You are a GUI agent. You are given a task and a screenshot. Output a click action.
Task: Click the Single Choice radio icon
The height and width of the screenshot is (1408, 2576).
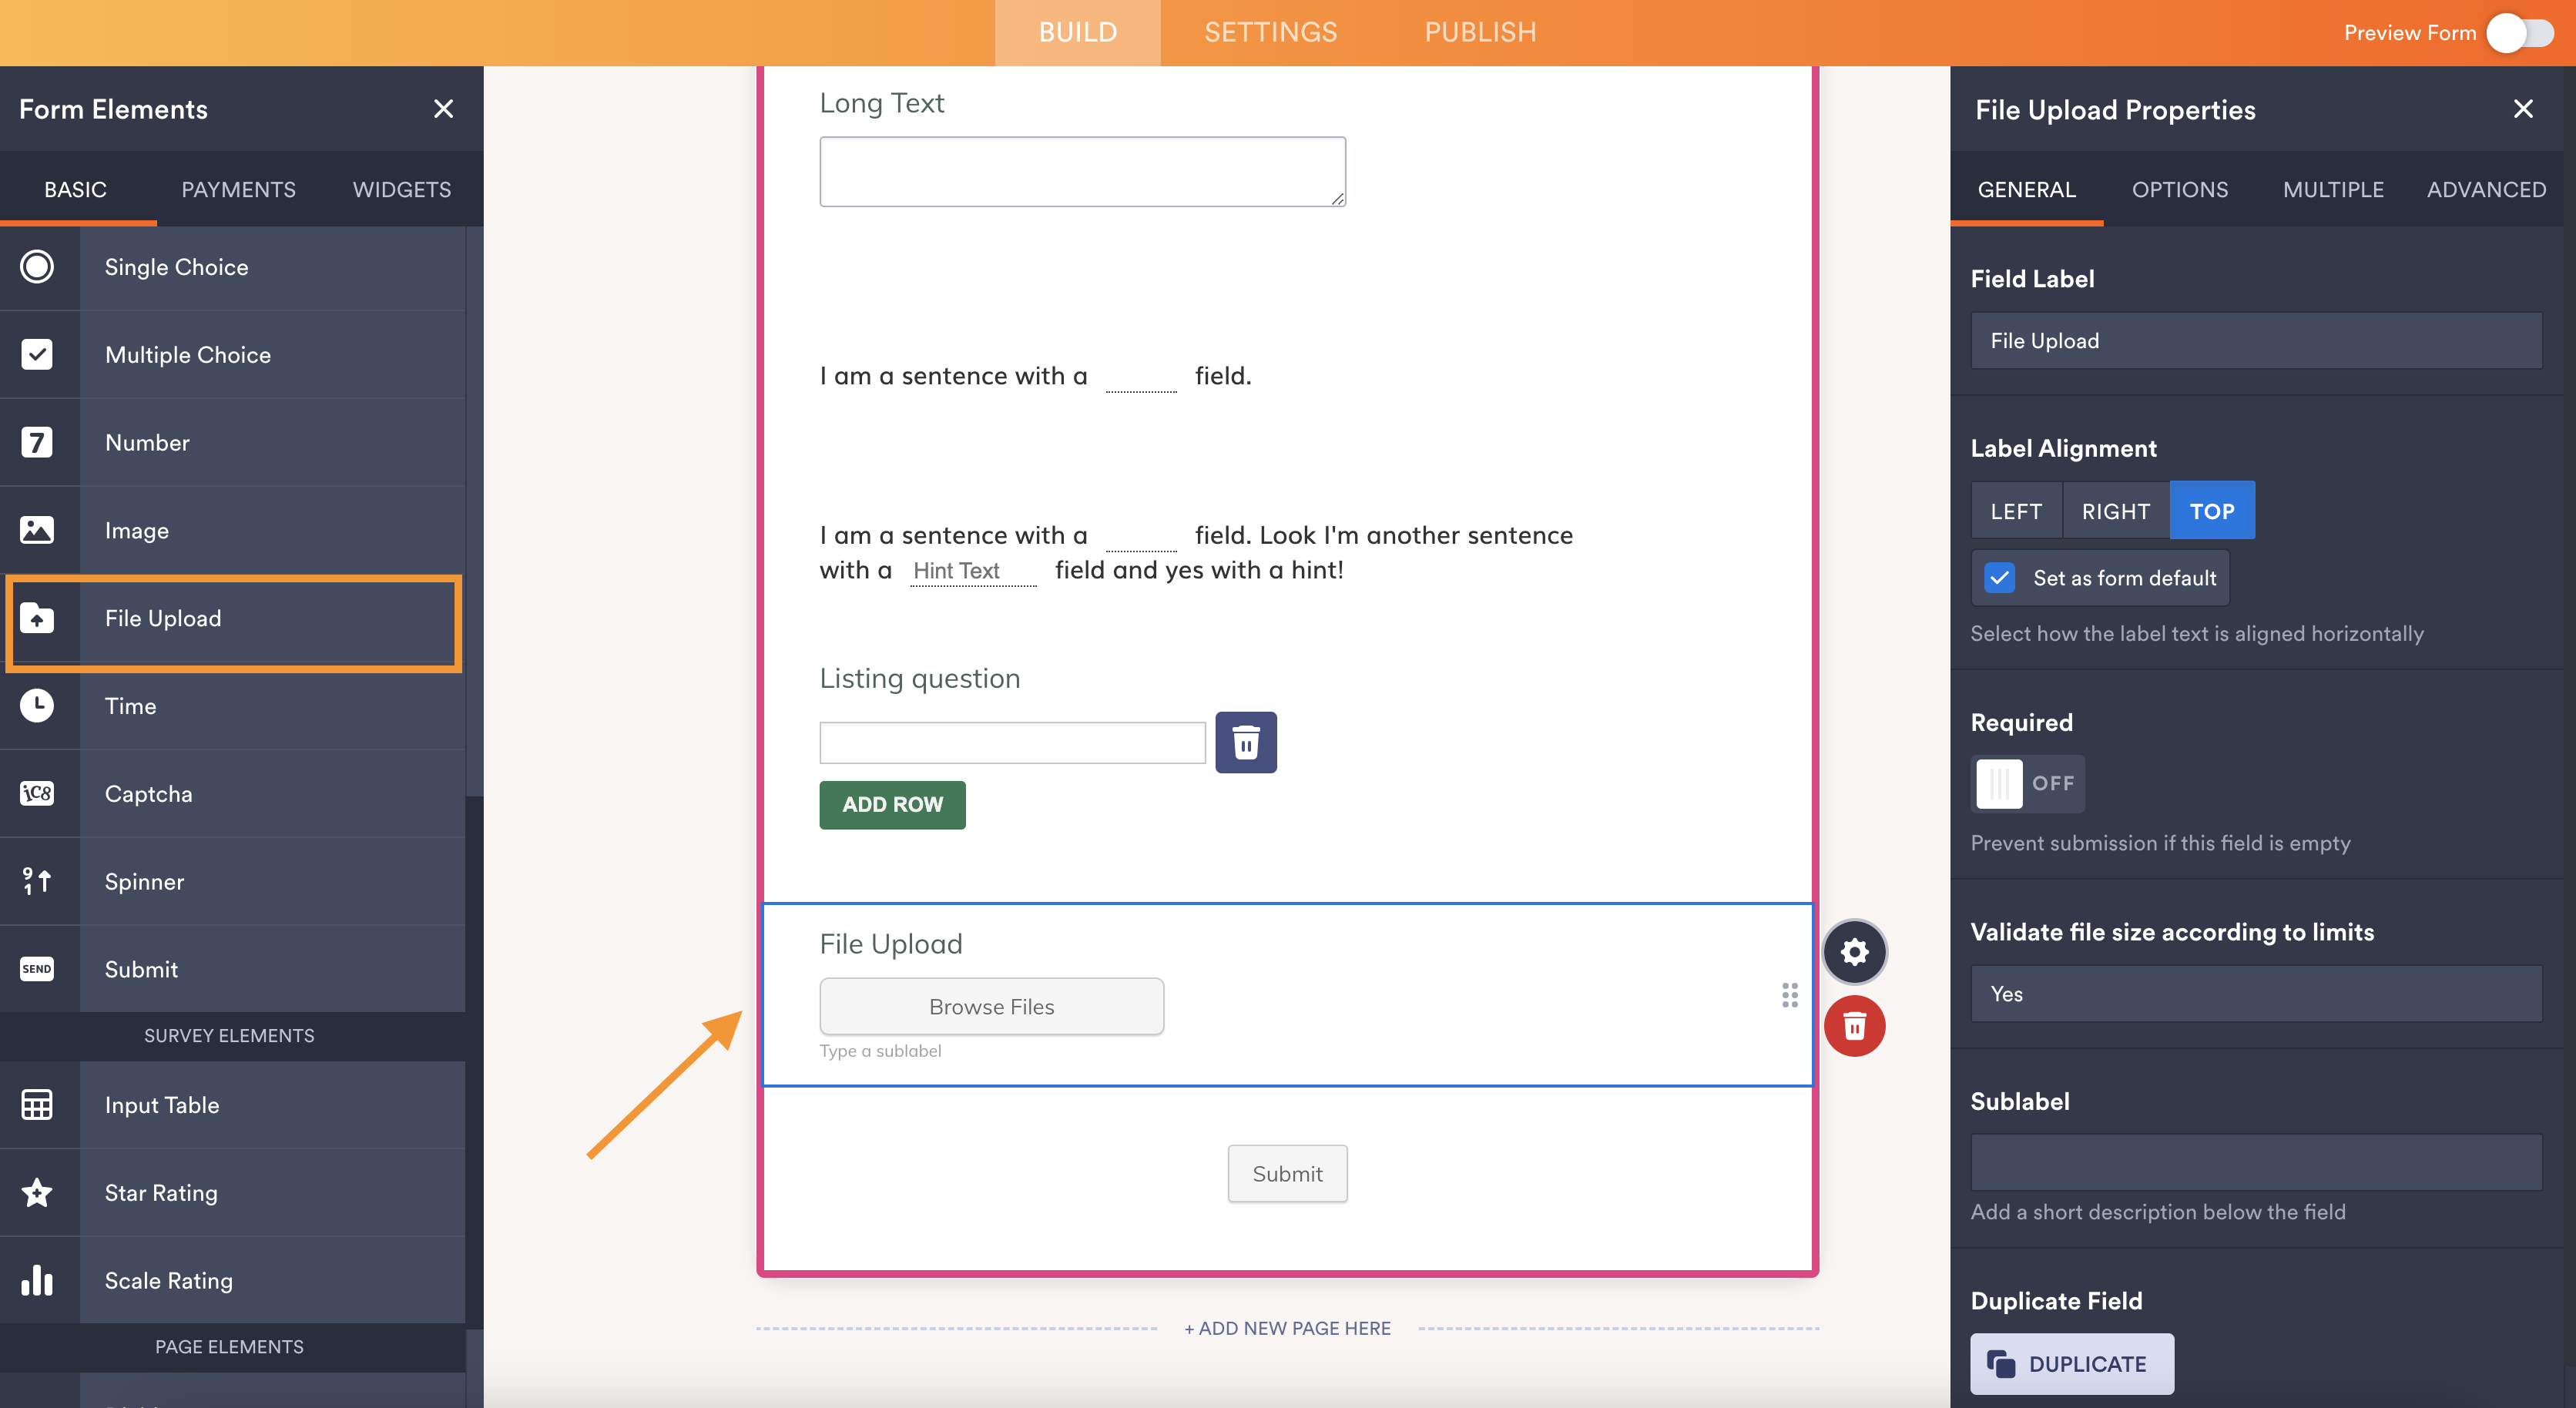pyautogui.click(x=37, y=267)
